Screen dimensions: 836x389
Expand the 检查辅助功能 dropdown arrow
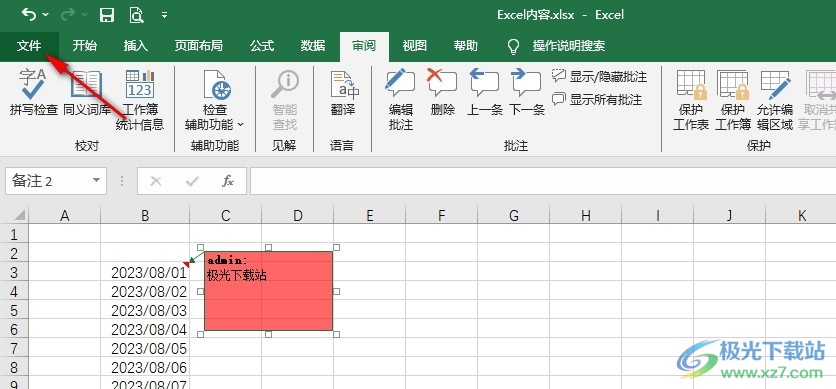(x=240, y=125)
